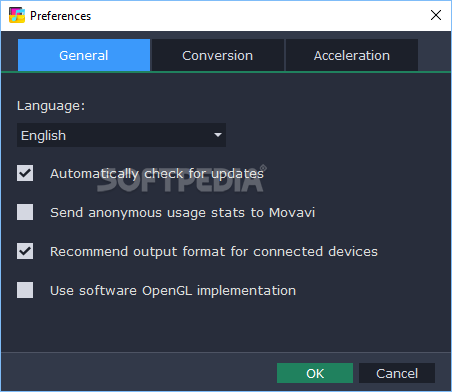The width and height of the screenshot is (452, 392).
Task: Select the Acceleration tab
Action: (x=352, y=55)
